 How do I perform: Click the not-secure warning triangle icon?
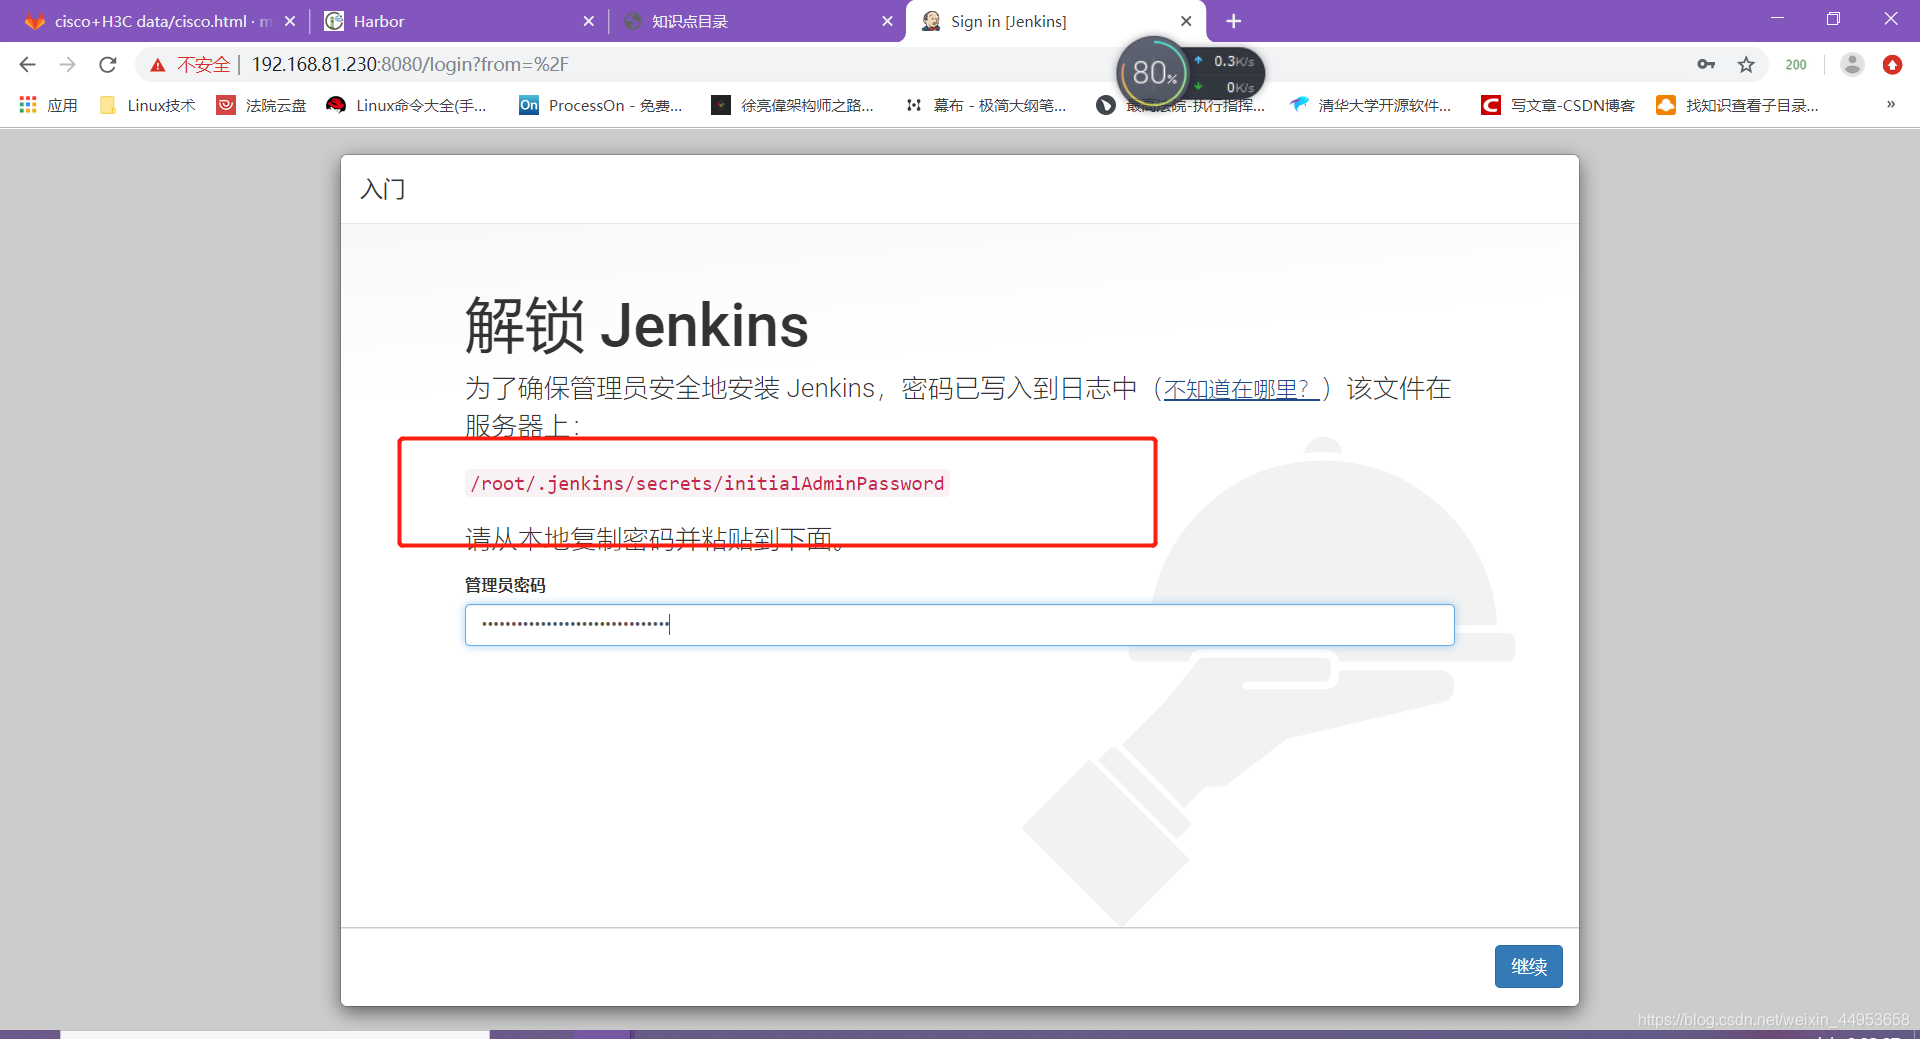158,65
